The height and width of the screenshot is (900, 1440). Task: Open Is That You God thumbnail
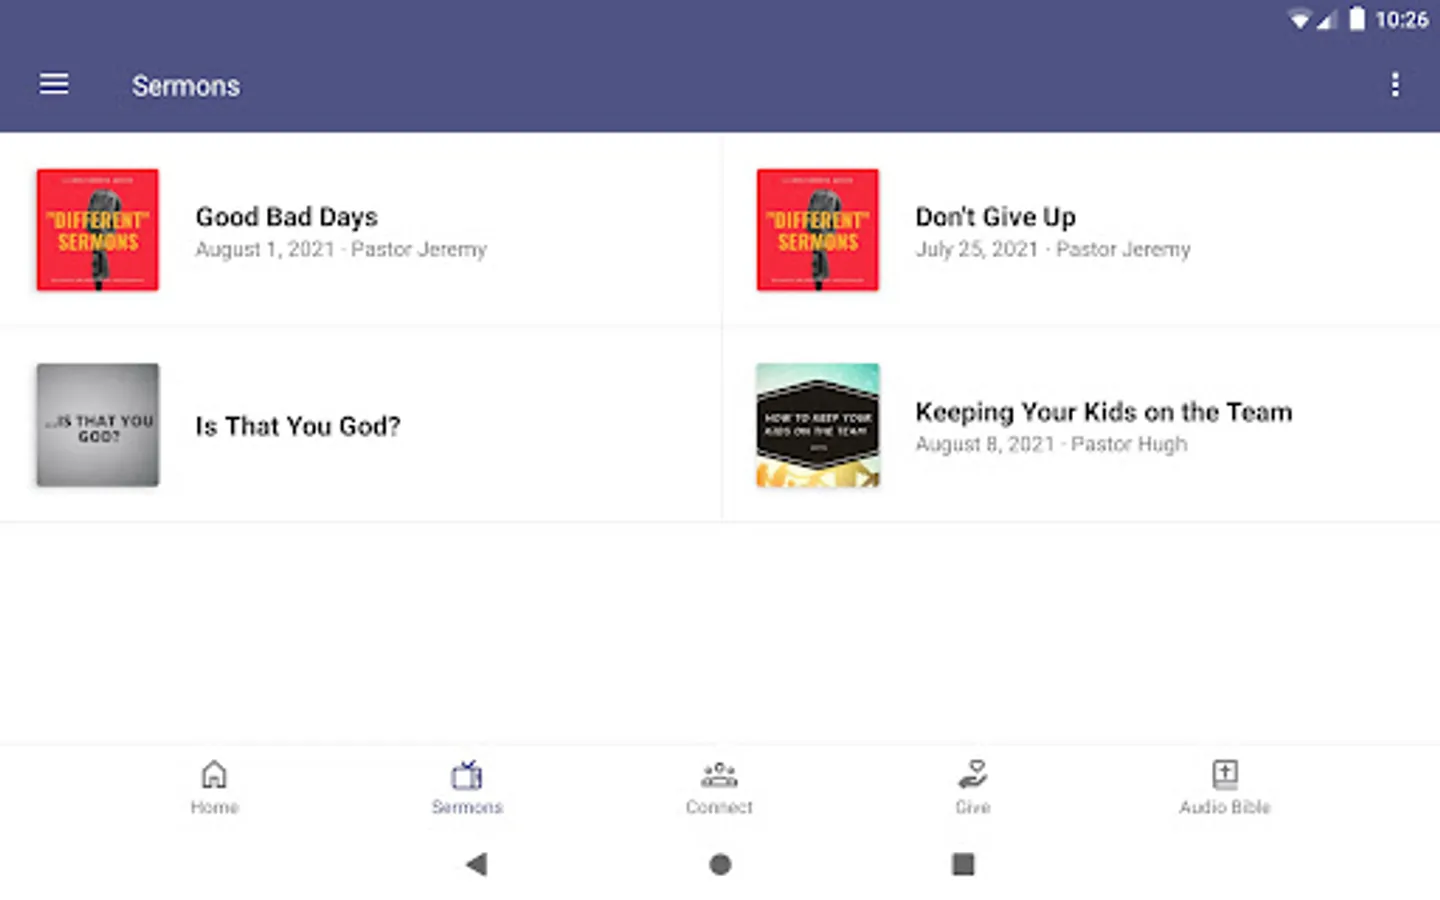(x=98, y=425)
